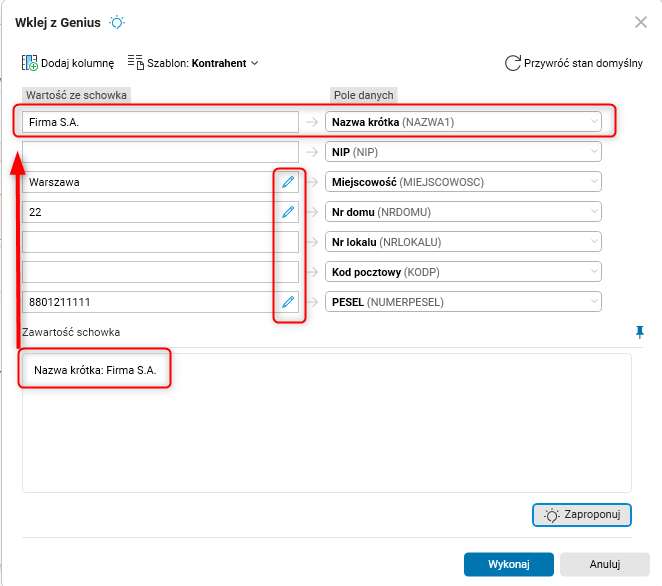Expand the Kod pocztowy dropdown
Viewport: 662px width, 586px height.
pyautogui.click(x=595, y=271)
